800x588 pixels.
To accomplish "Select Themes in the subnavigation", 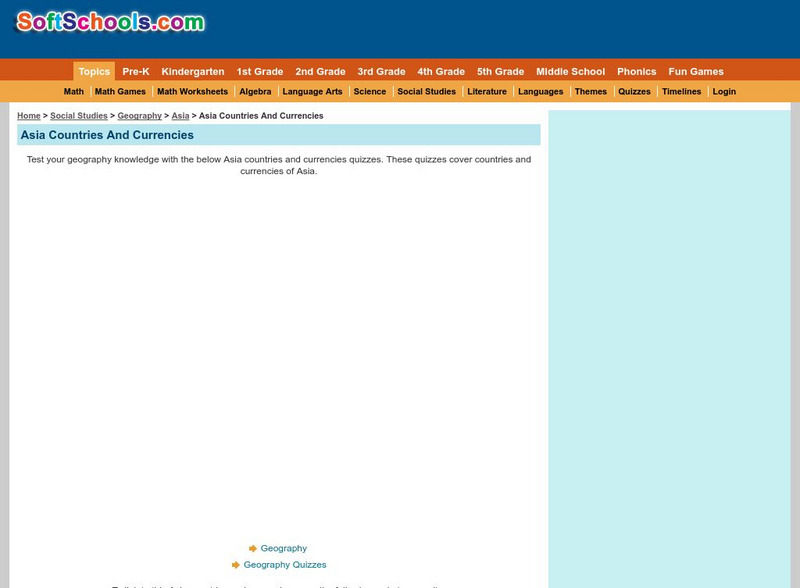I will tap(590, 91).
